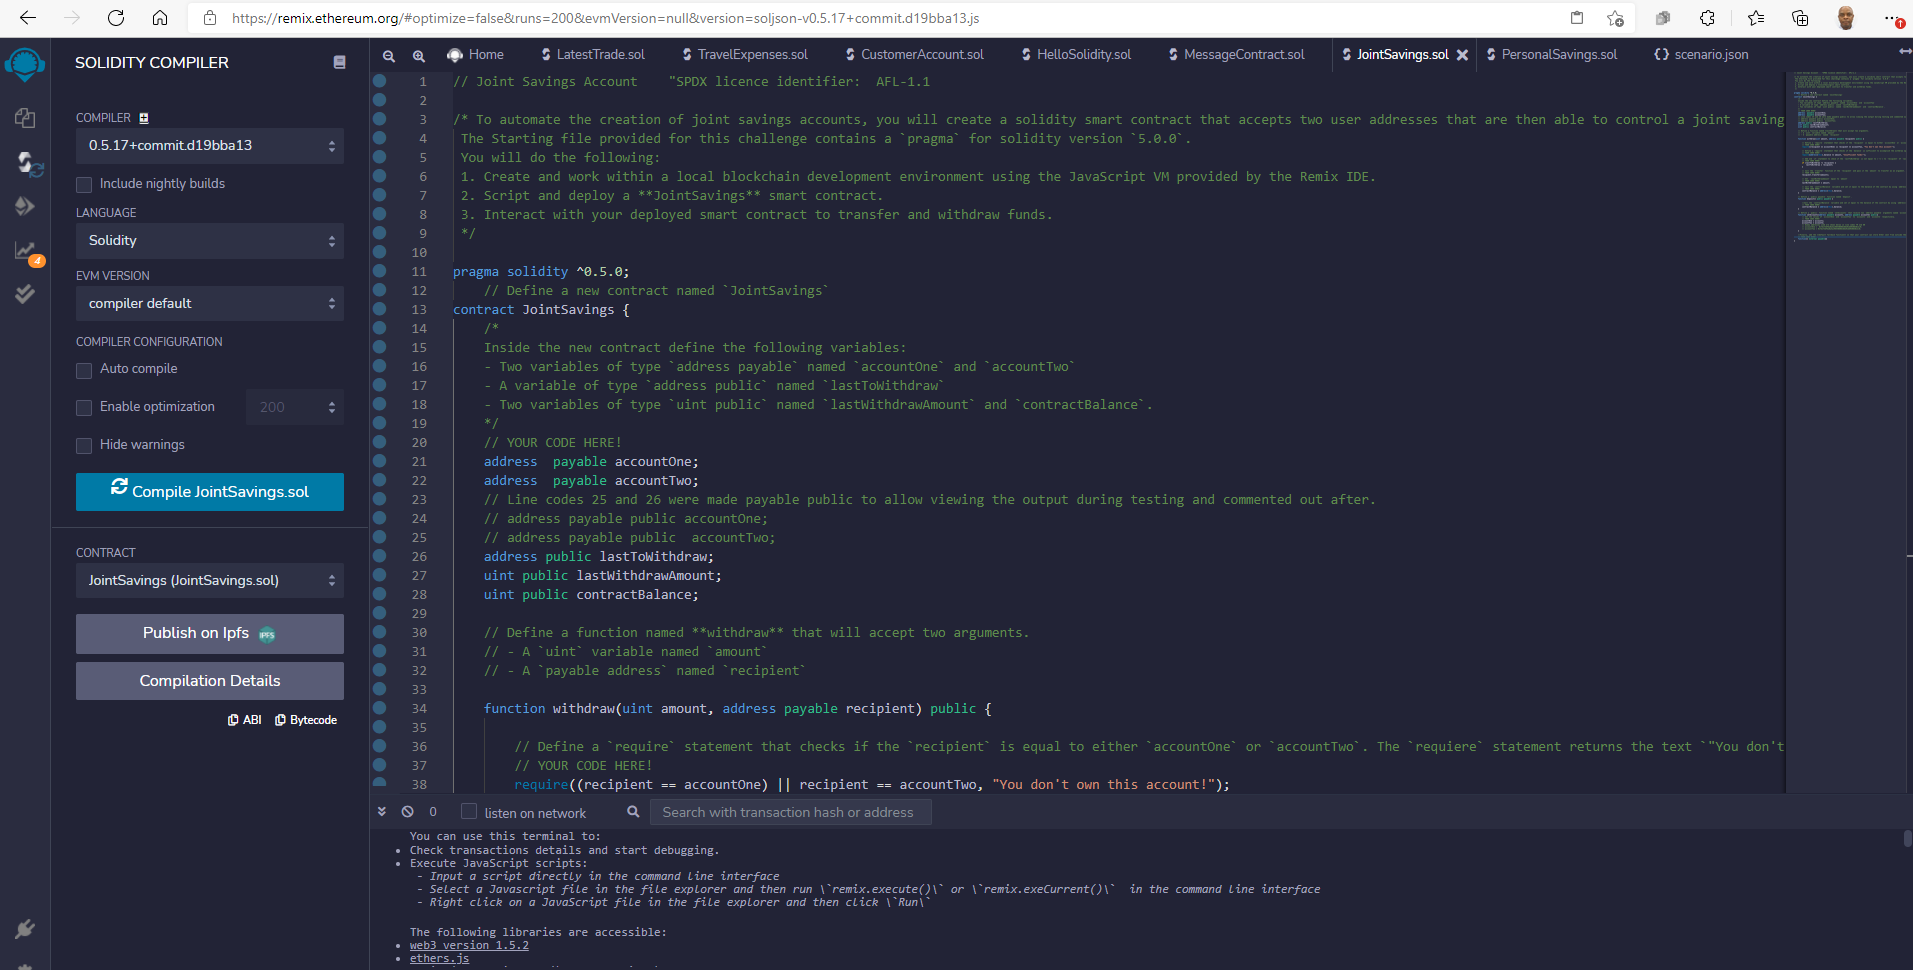Open the compiler version dropdown
Screen dimensions: 1913x970
pyautogui.click(x=209, y=145)
